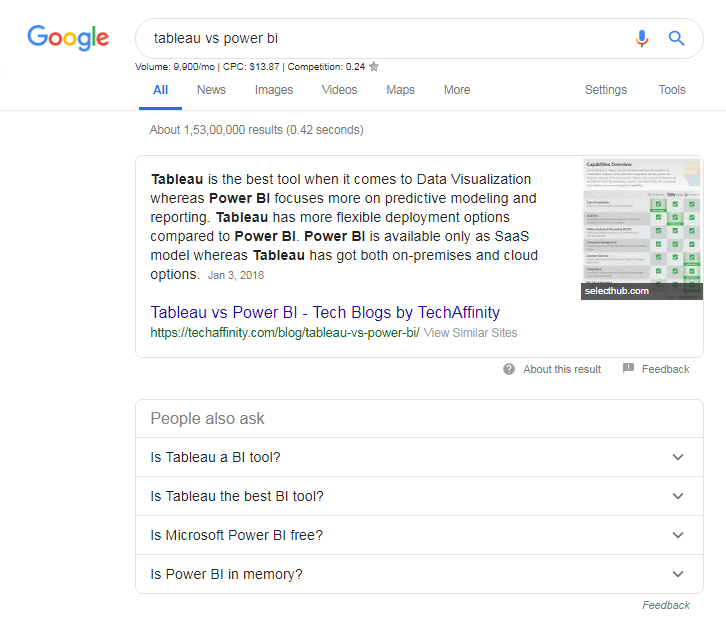726x636 pixels.
Task: Open search Settings
Action: 606,90
